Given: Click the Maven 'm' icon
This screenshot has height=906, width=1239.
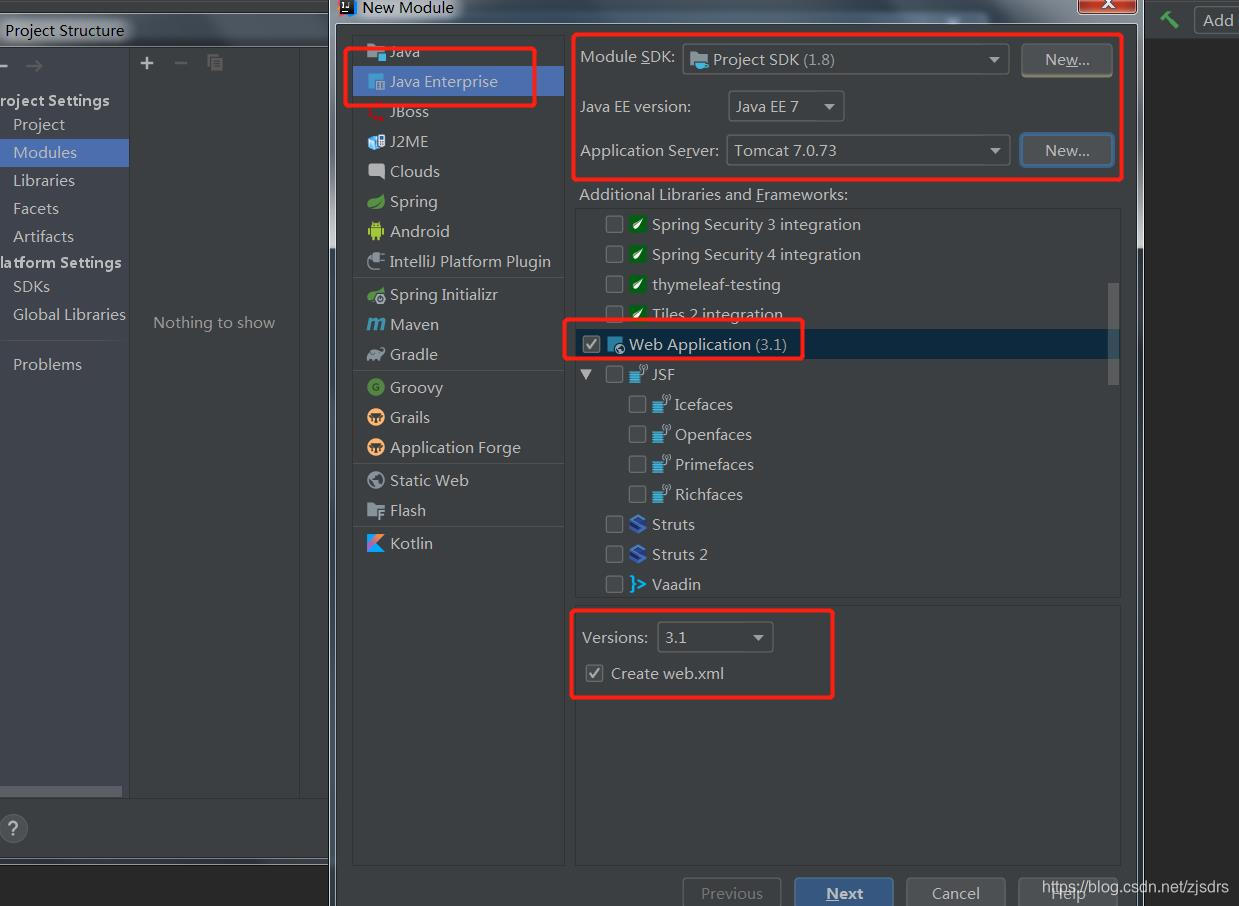Looking at the screenshot, I should click(x=376, y=325).
